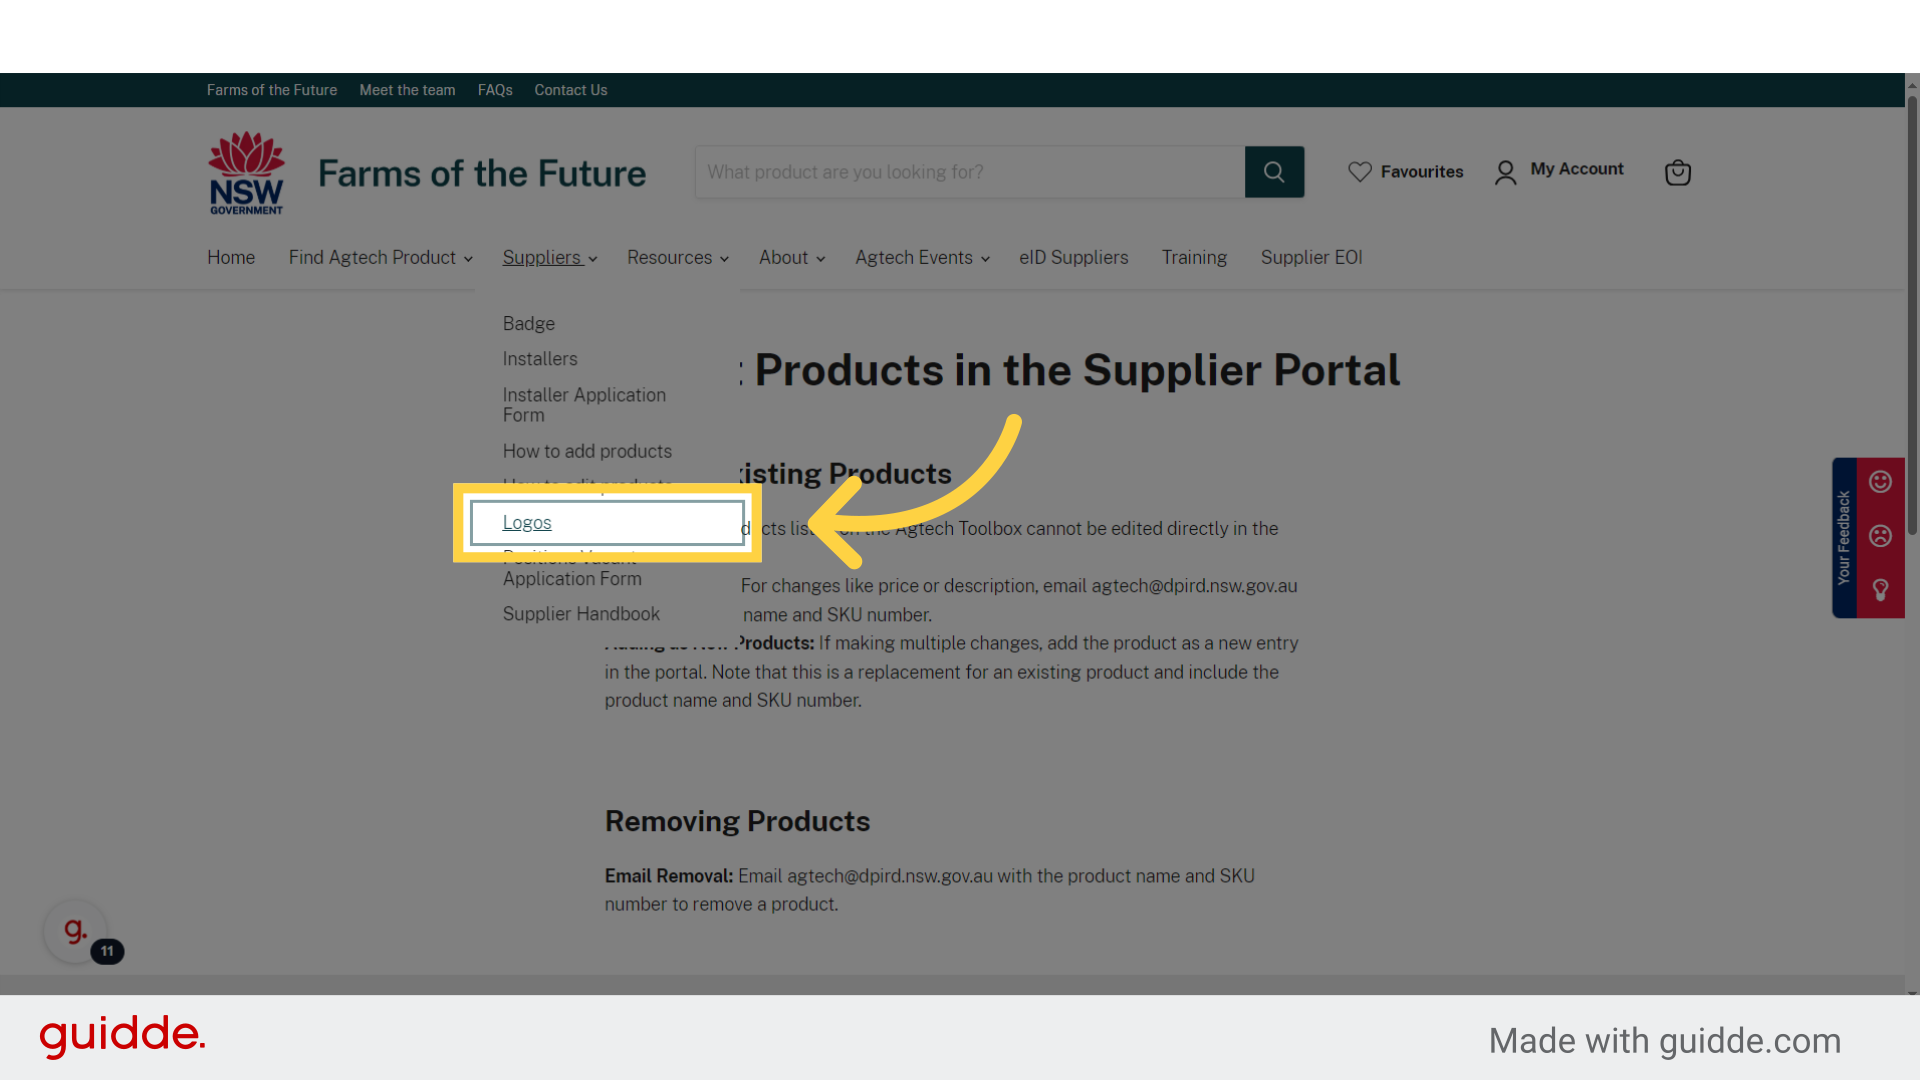The height and width of the screenshot is (1080, 1920).
Task: Click the Your Feedback side tab
Action: pyautogui.click(x=1844, y=538)
